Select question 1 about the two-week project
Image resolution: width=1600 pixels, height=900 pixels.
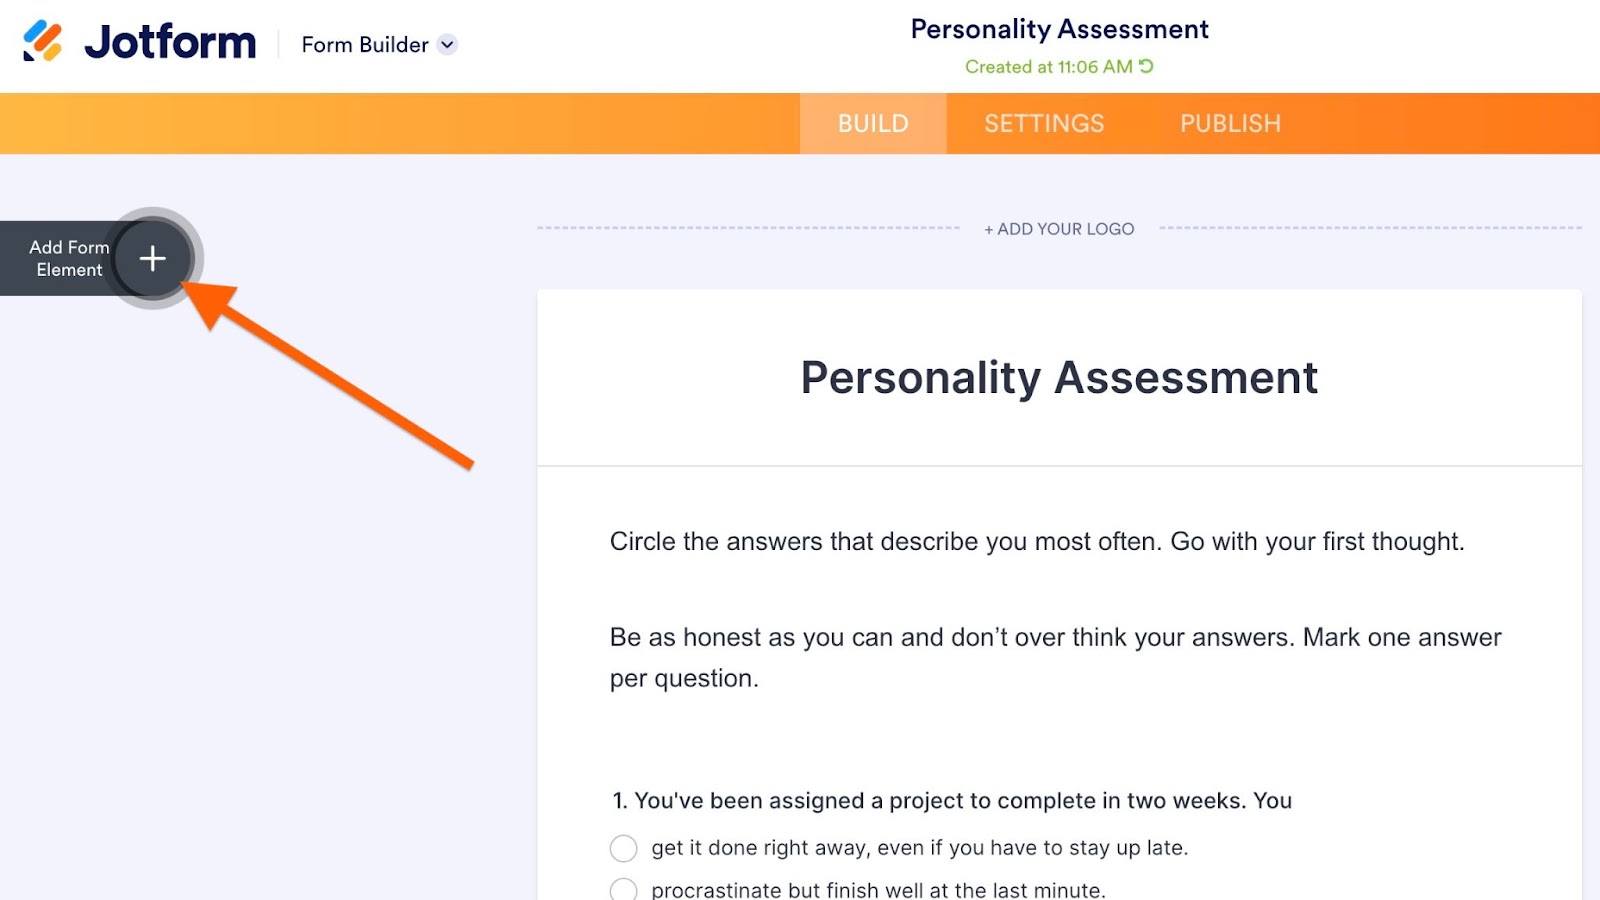click(952, 801)
